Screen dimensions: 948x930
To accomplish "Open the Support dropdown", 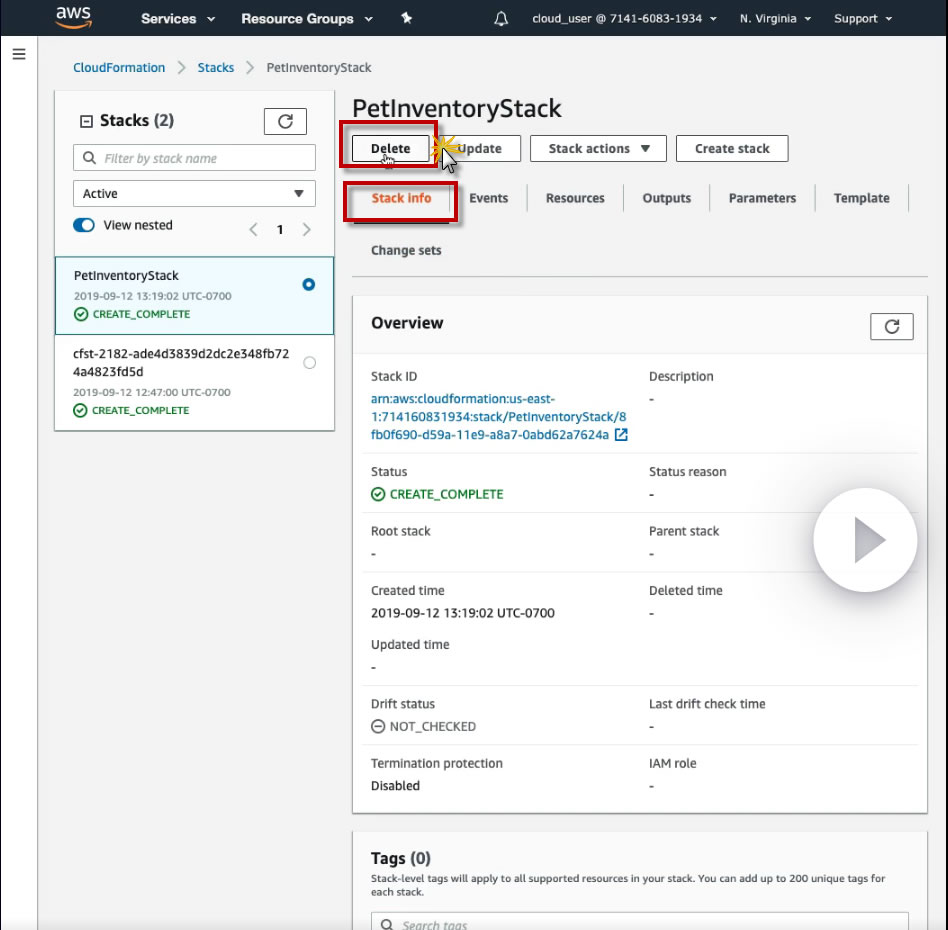I will 863,18.
